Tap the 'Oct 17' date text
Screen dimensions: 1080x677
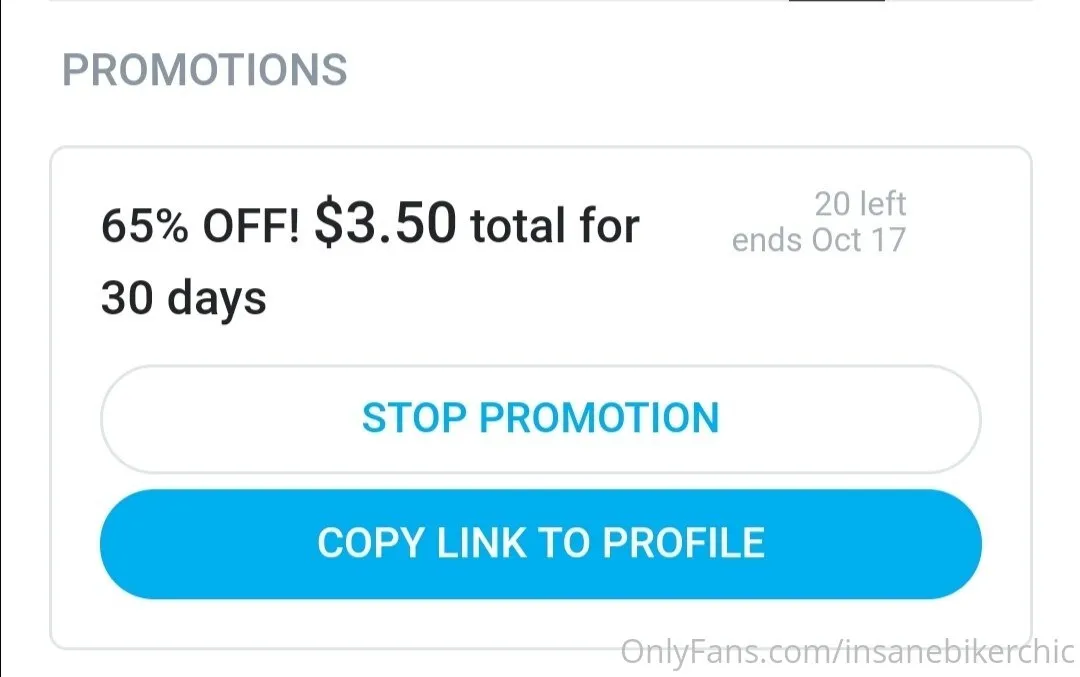859,240
